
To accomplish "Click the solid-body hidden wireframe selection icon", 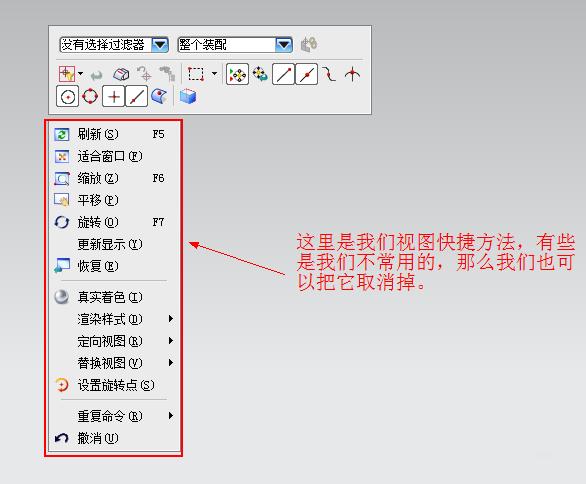I will coord(121,74).
